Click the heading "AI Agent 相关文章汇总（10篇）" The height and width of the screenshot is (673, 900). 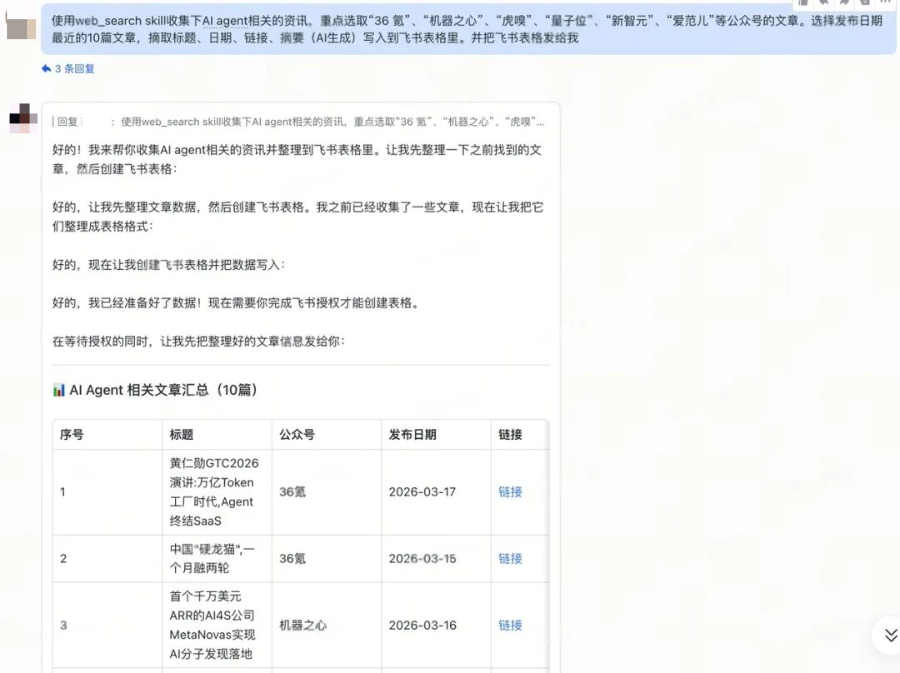coord(155,390)
